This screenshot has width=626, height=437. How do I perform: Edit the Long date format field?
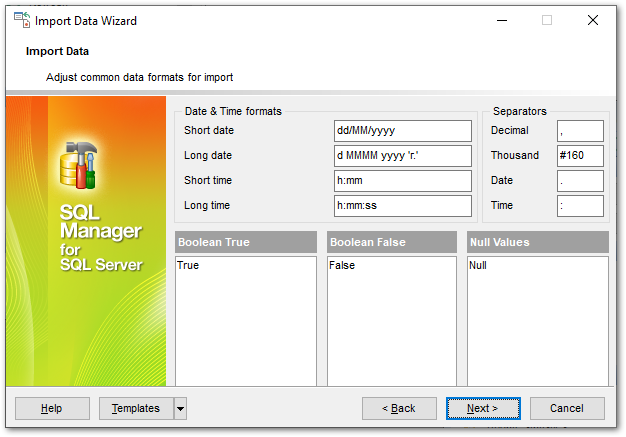[x=402, y=156]
